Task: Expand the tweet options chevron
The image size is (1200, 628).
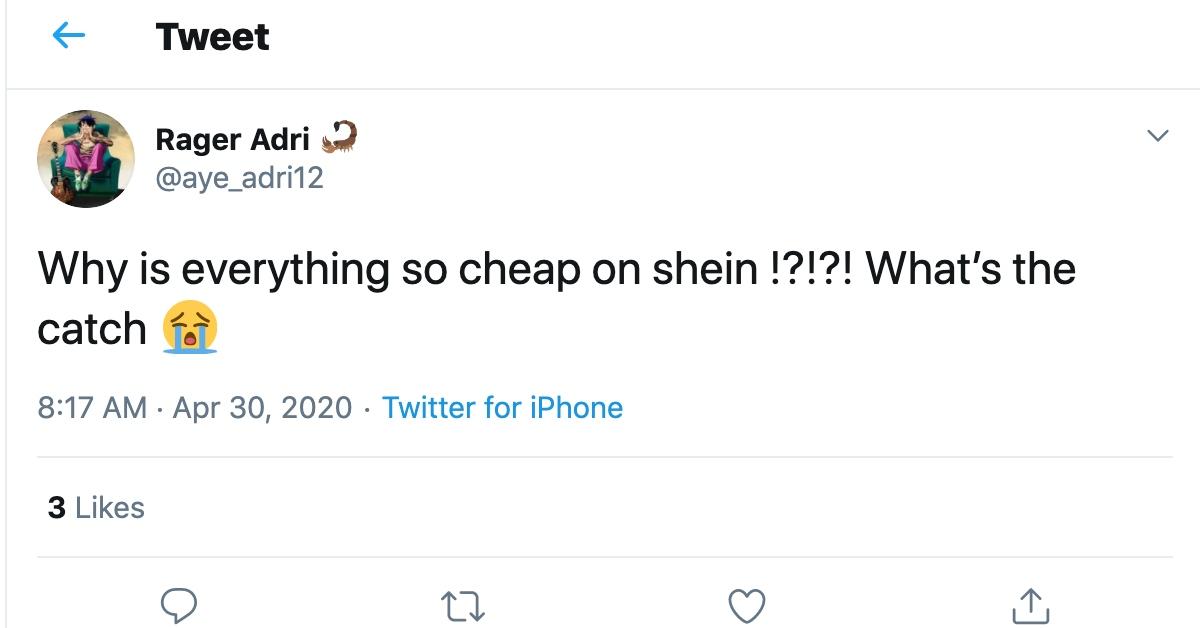Action: click(1156, 136)
